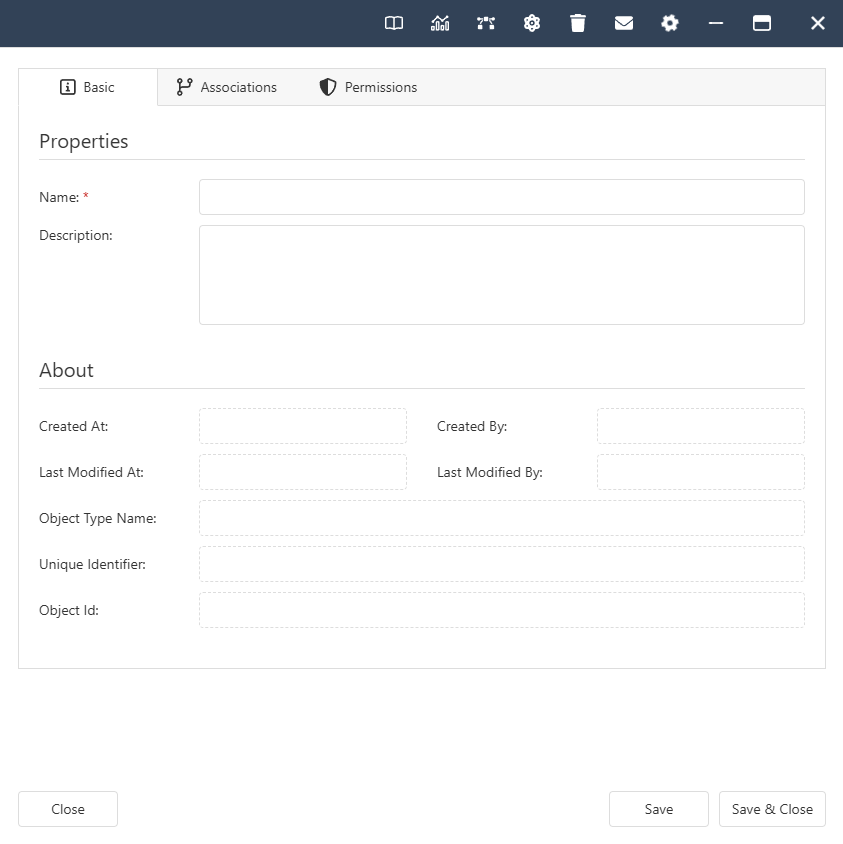The width and height of the screenshot is (843, 844).
Task: Open the book documentation icon
Action: [x=394, y=23]
